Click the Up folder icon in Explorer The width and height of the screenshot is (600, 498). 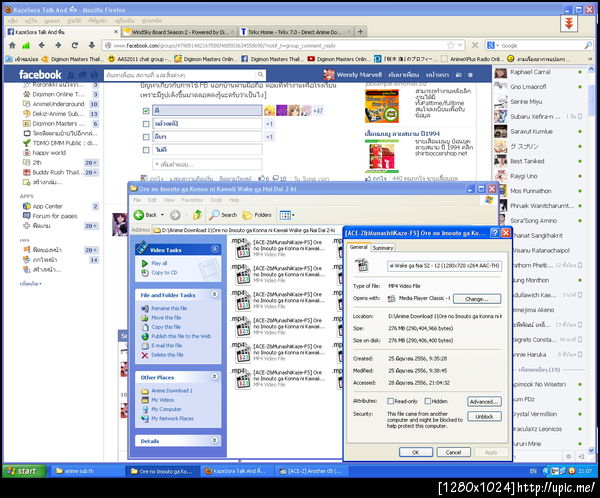(x=198, y=214)
